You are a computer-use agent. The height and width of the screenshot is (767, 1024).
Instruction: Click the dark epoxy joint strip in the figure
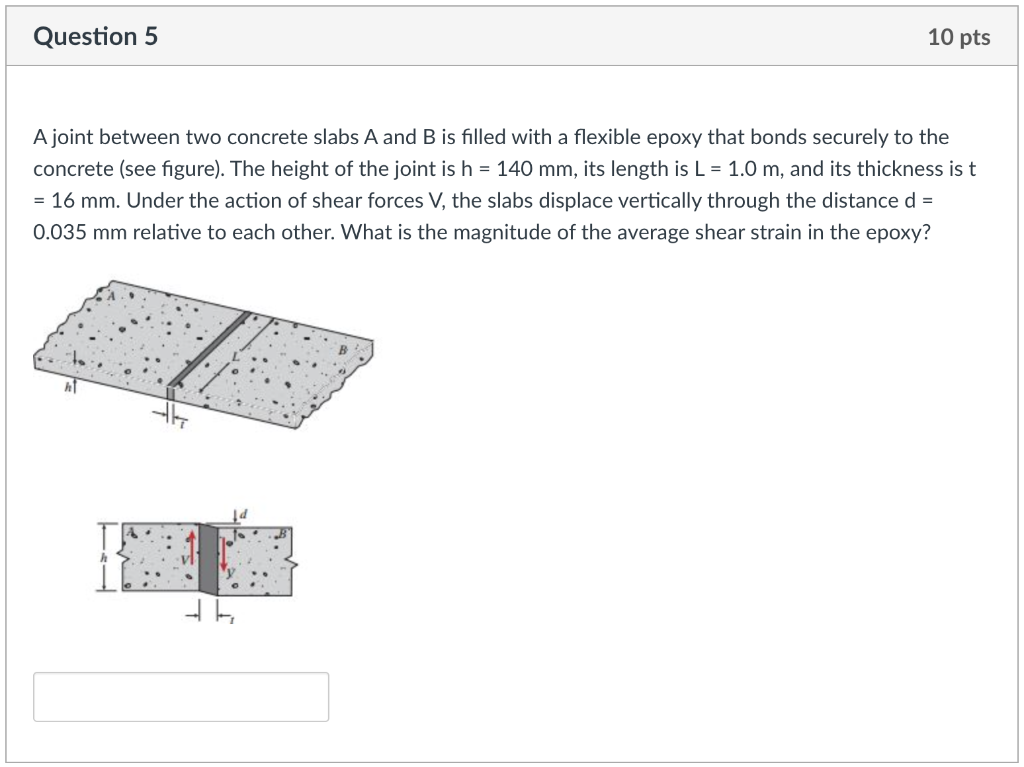click(x=207, y=558)
